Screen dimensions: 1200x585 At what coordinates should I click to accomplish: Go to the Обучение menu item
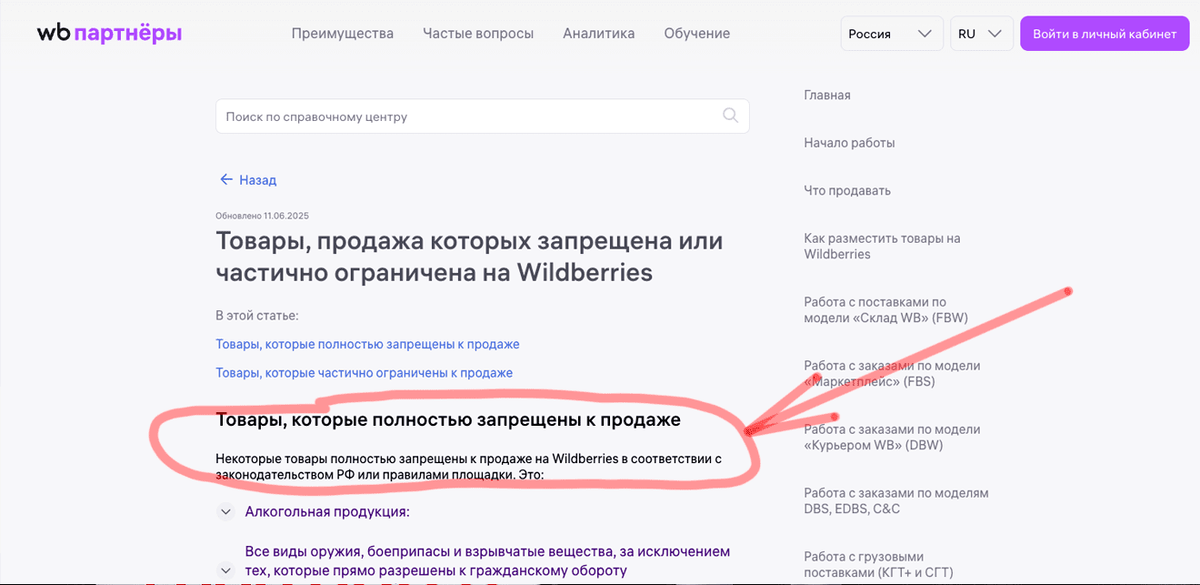tap(697, 33)
